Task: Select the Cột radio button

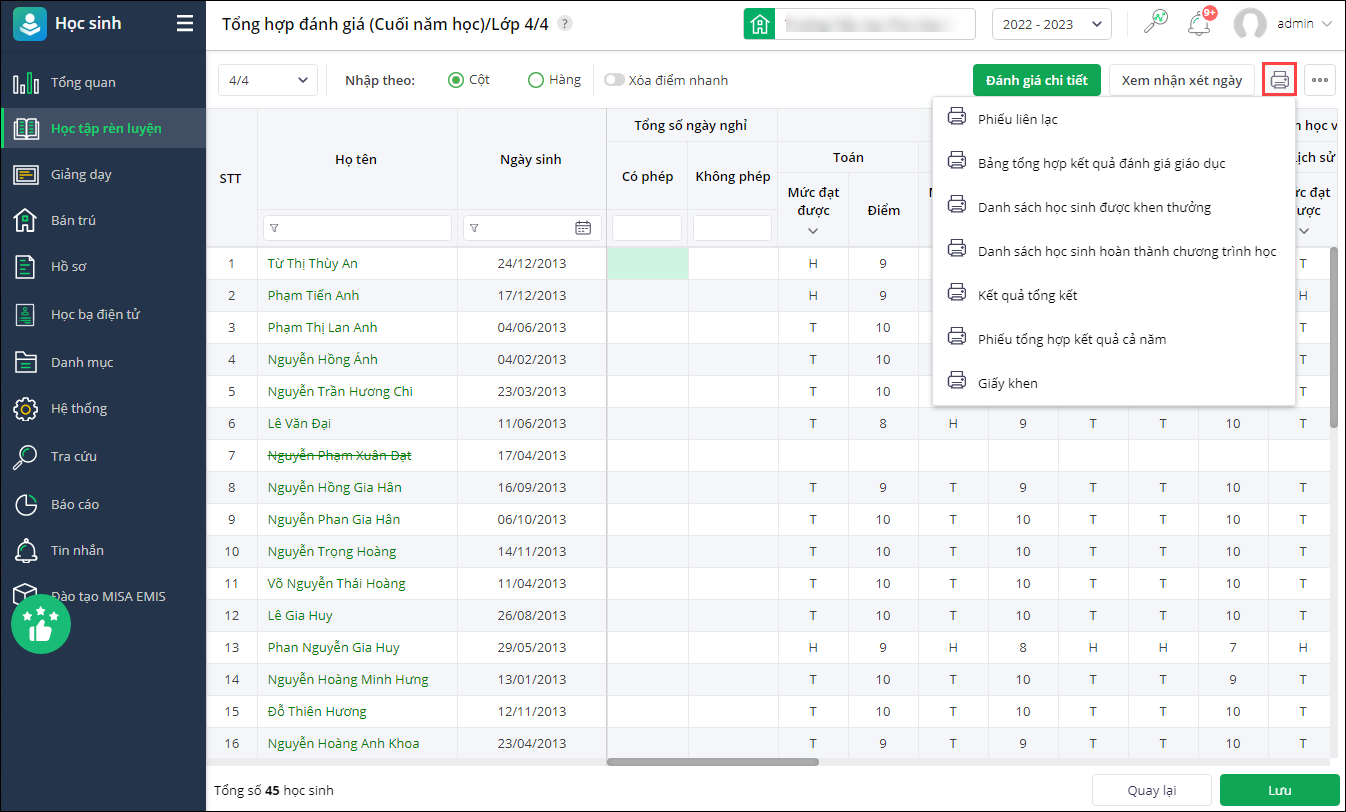Action: click(456, 80)
